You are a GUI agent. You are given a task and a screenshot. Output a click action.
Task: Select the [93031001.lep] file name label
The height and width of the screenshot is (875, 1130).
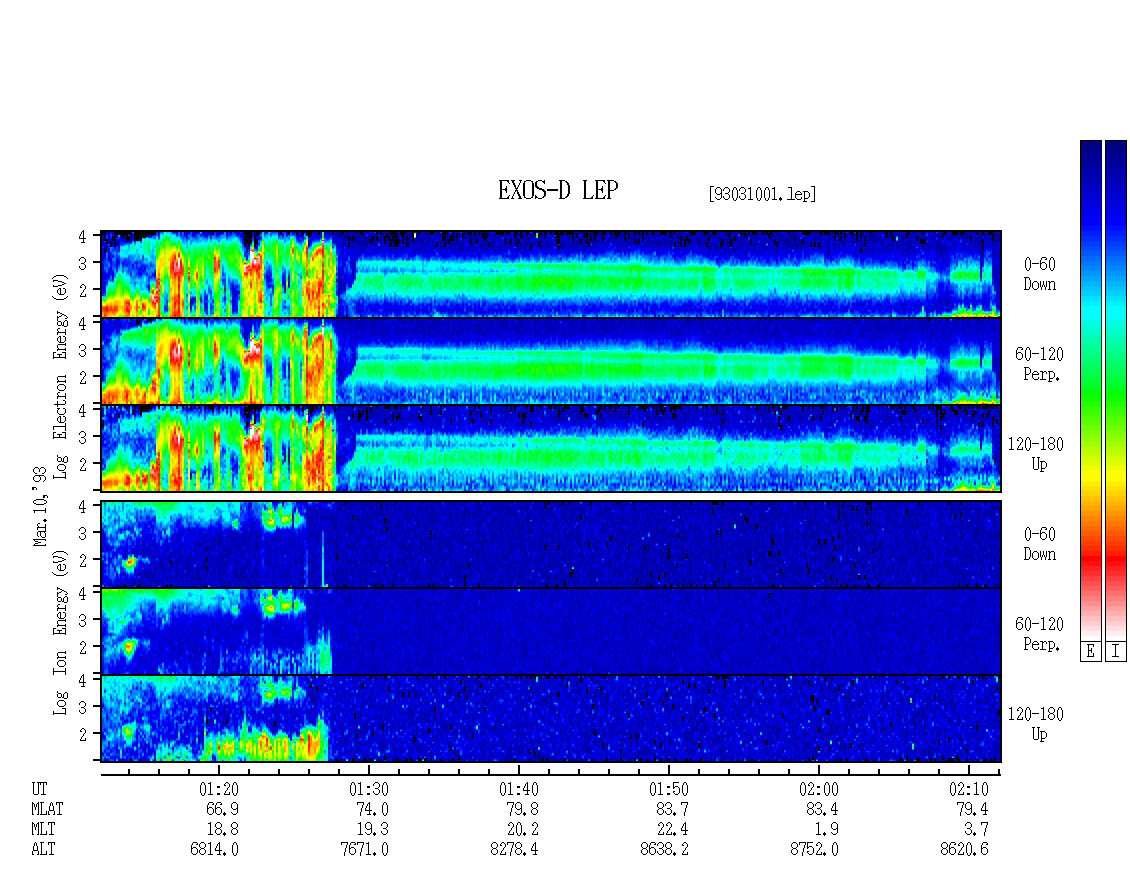(x=762, y=194)
